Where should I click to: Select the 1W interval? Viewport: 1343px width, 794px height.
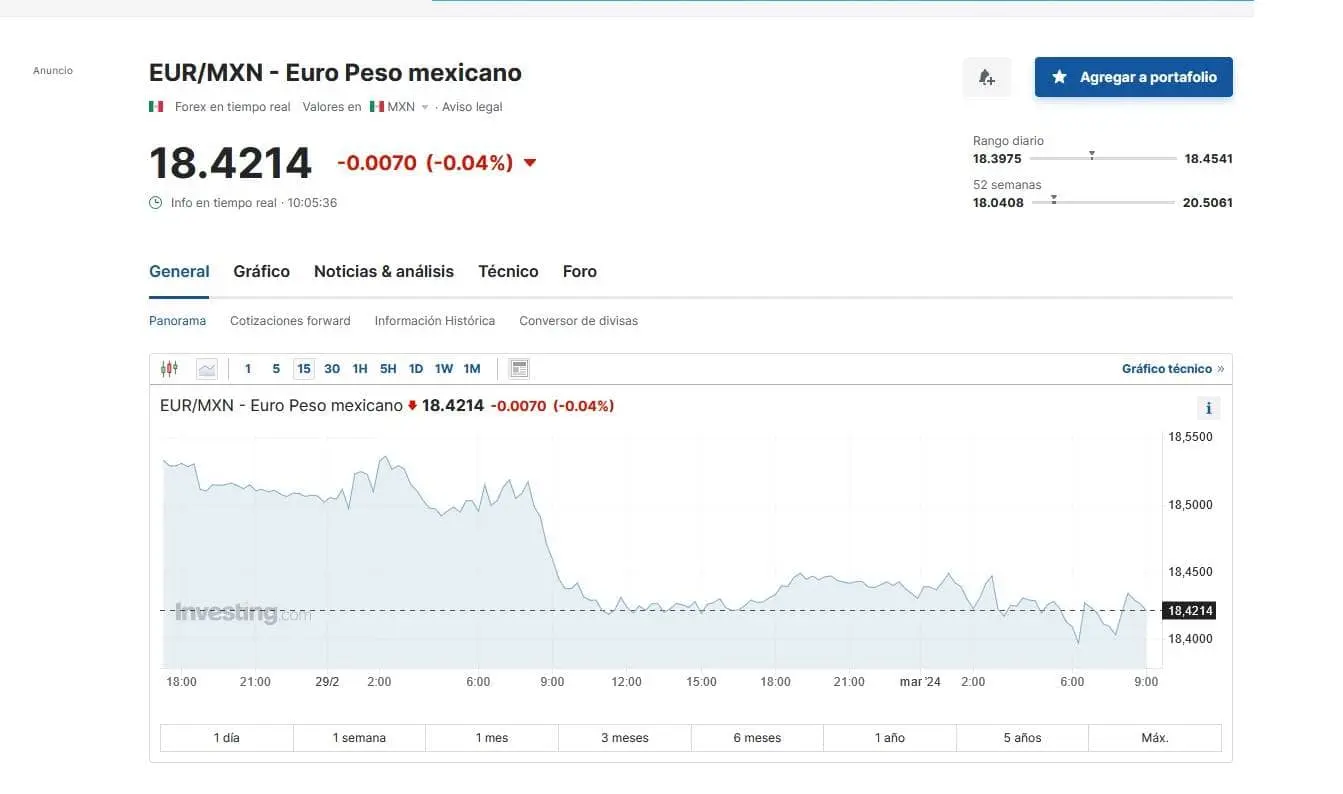[444, 369]
